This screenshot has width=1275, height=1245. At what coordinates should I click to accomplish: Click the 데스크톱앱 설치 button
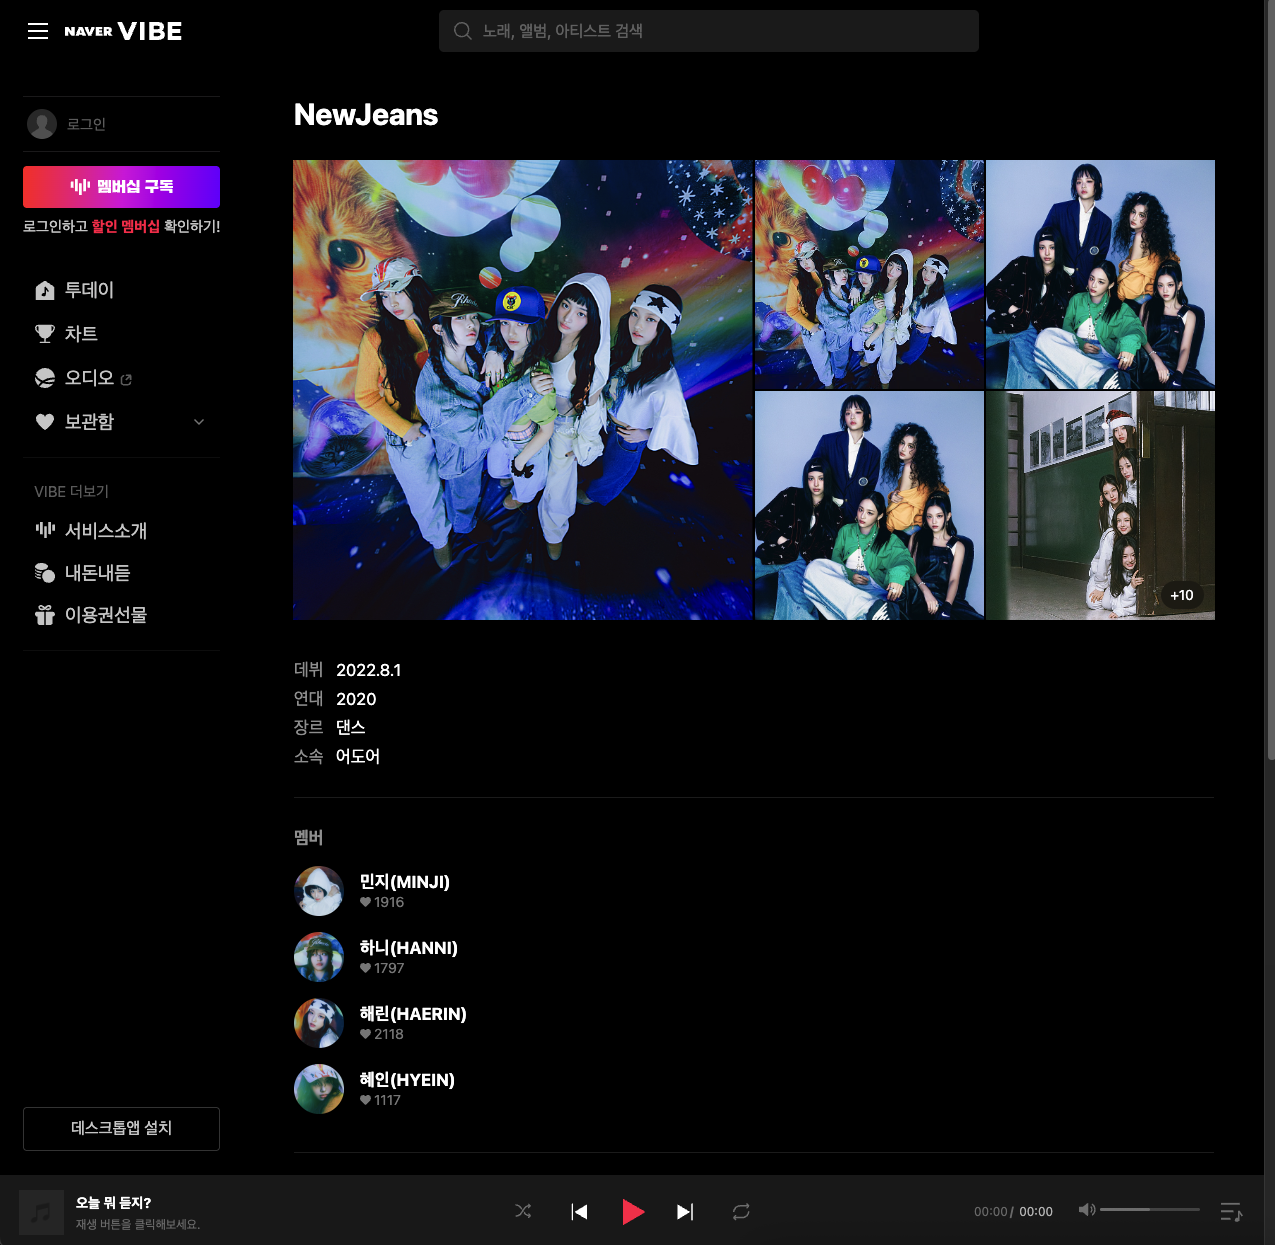(121, 1128)
